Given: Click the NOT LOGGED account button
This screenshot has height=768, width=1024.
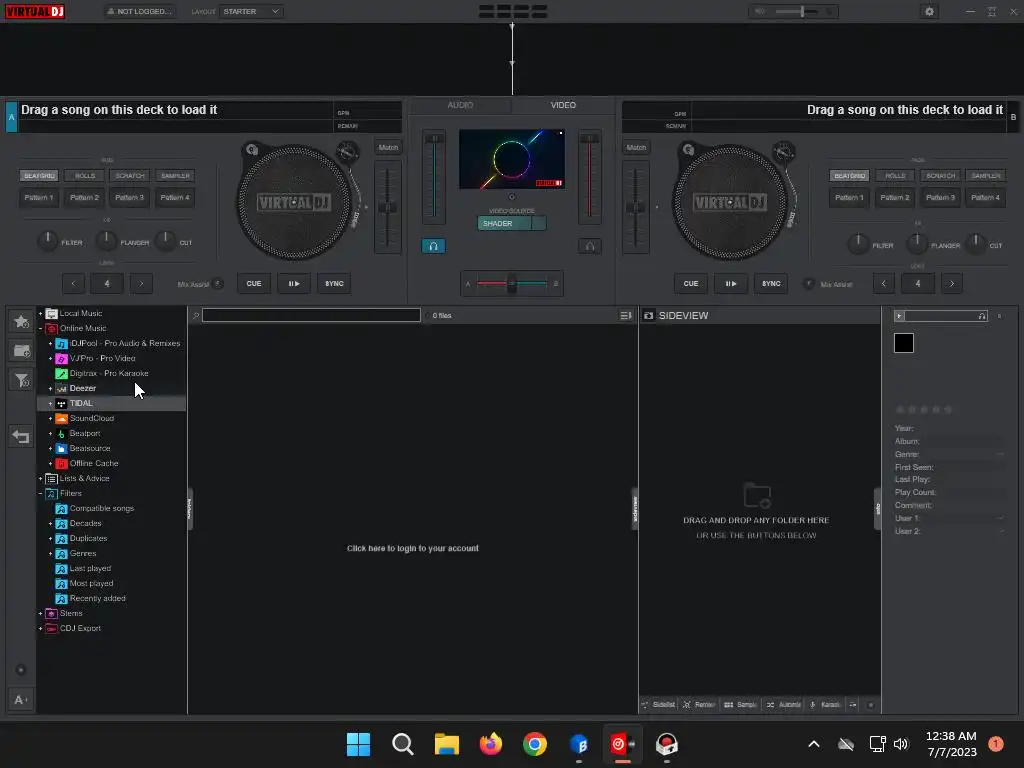Looking at the screenshot, I should coord(140,12).
